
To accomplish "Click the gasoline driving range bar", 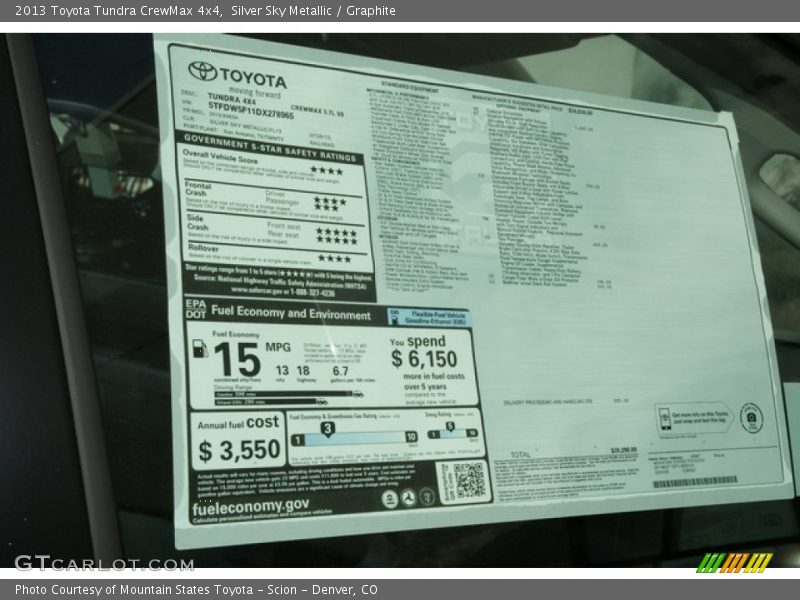I will coord(284,394).
